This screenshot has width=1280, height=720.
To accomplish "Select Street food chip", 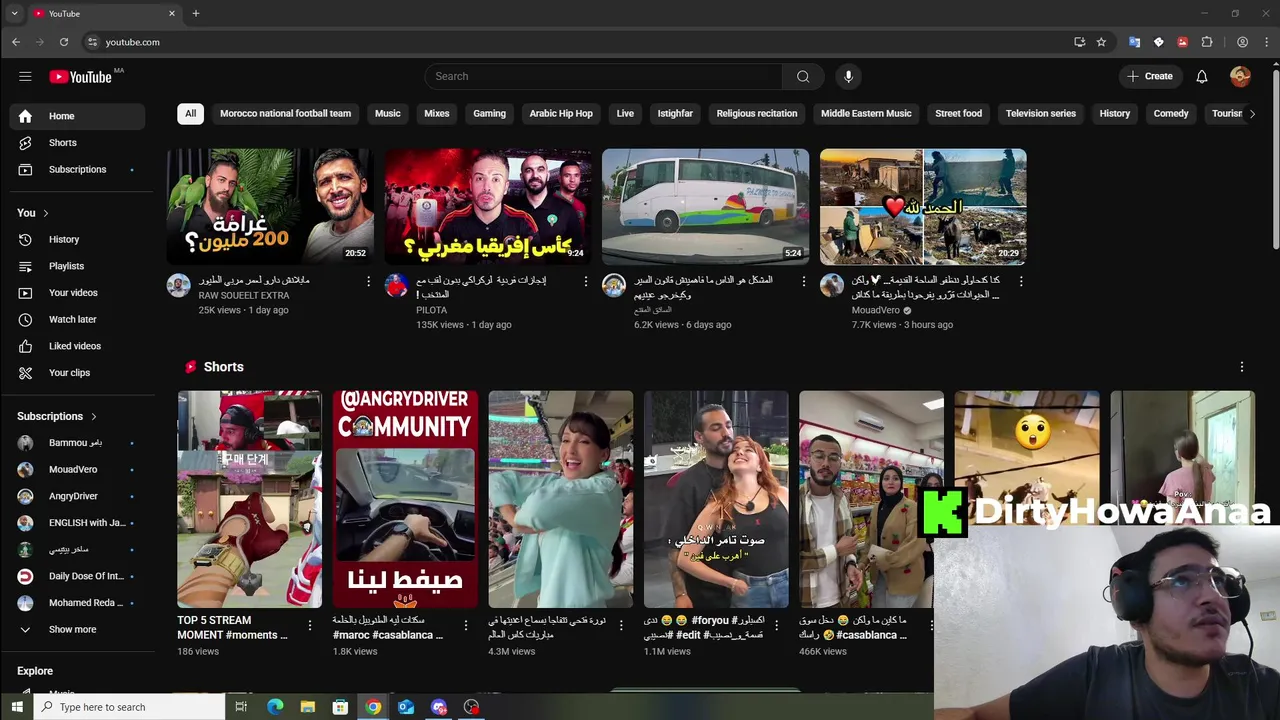I will point(958,114).
